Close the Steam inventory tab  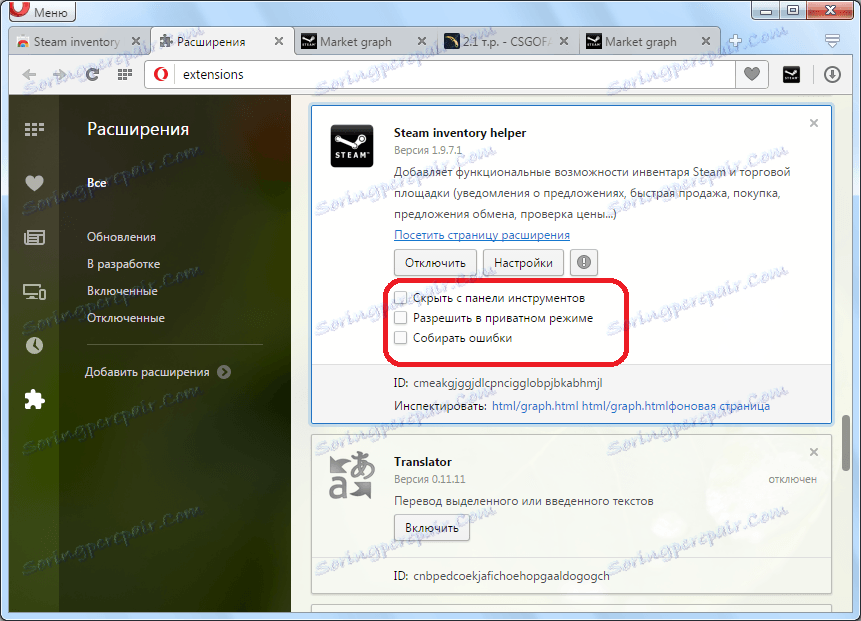pos(136,42)
